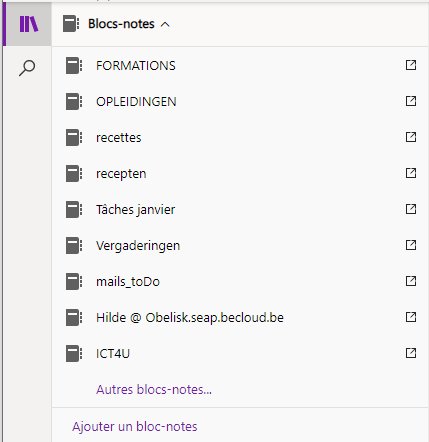429x442 pixels.
Task: Click pop-out icon next to Vergaderingen
Action: point(411,245)
